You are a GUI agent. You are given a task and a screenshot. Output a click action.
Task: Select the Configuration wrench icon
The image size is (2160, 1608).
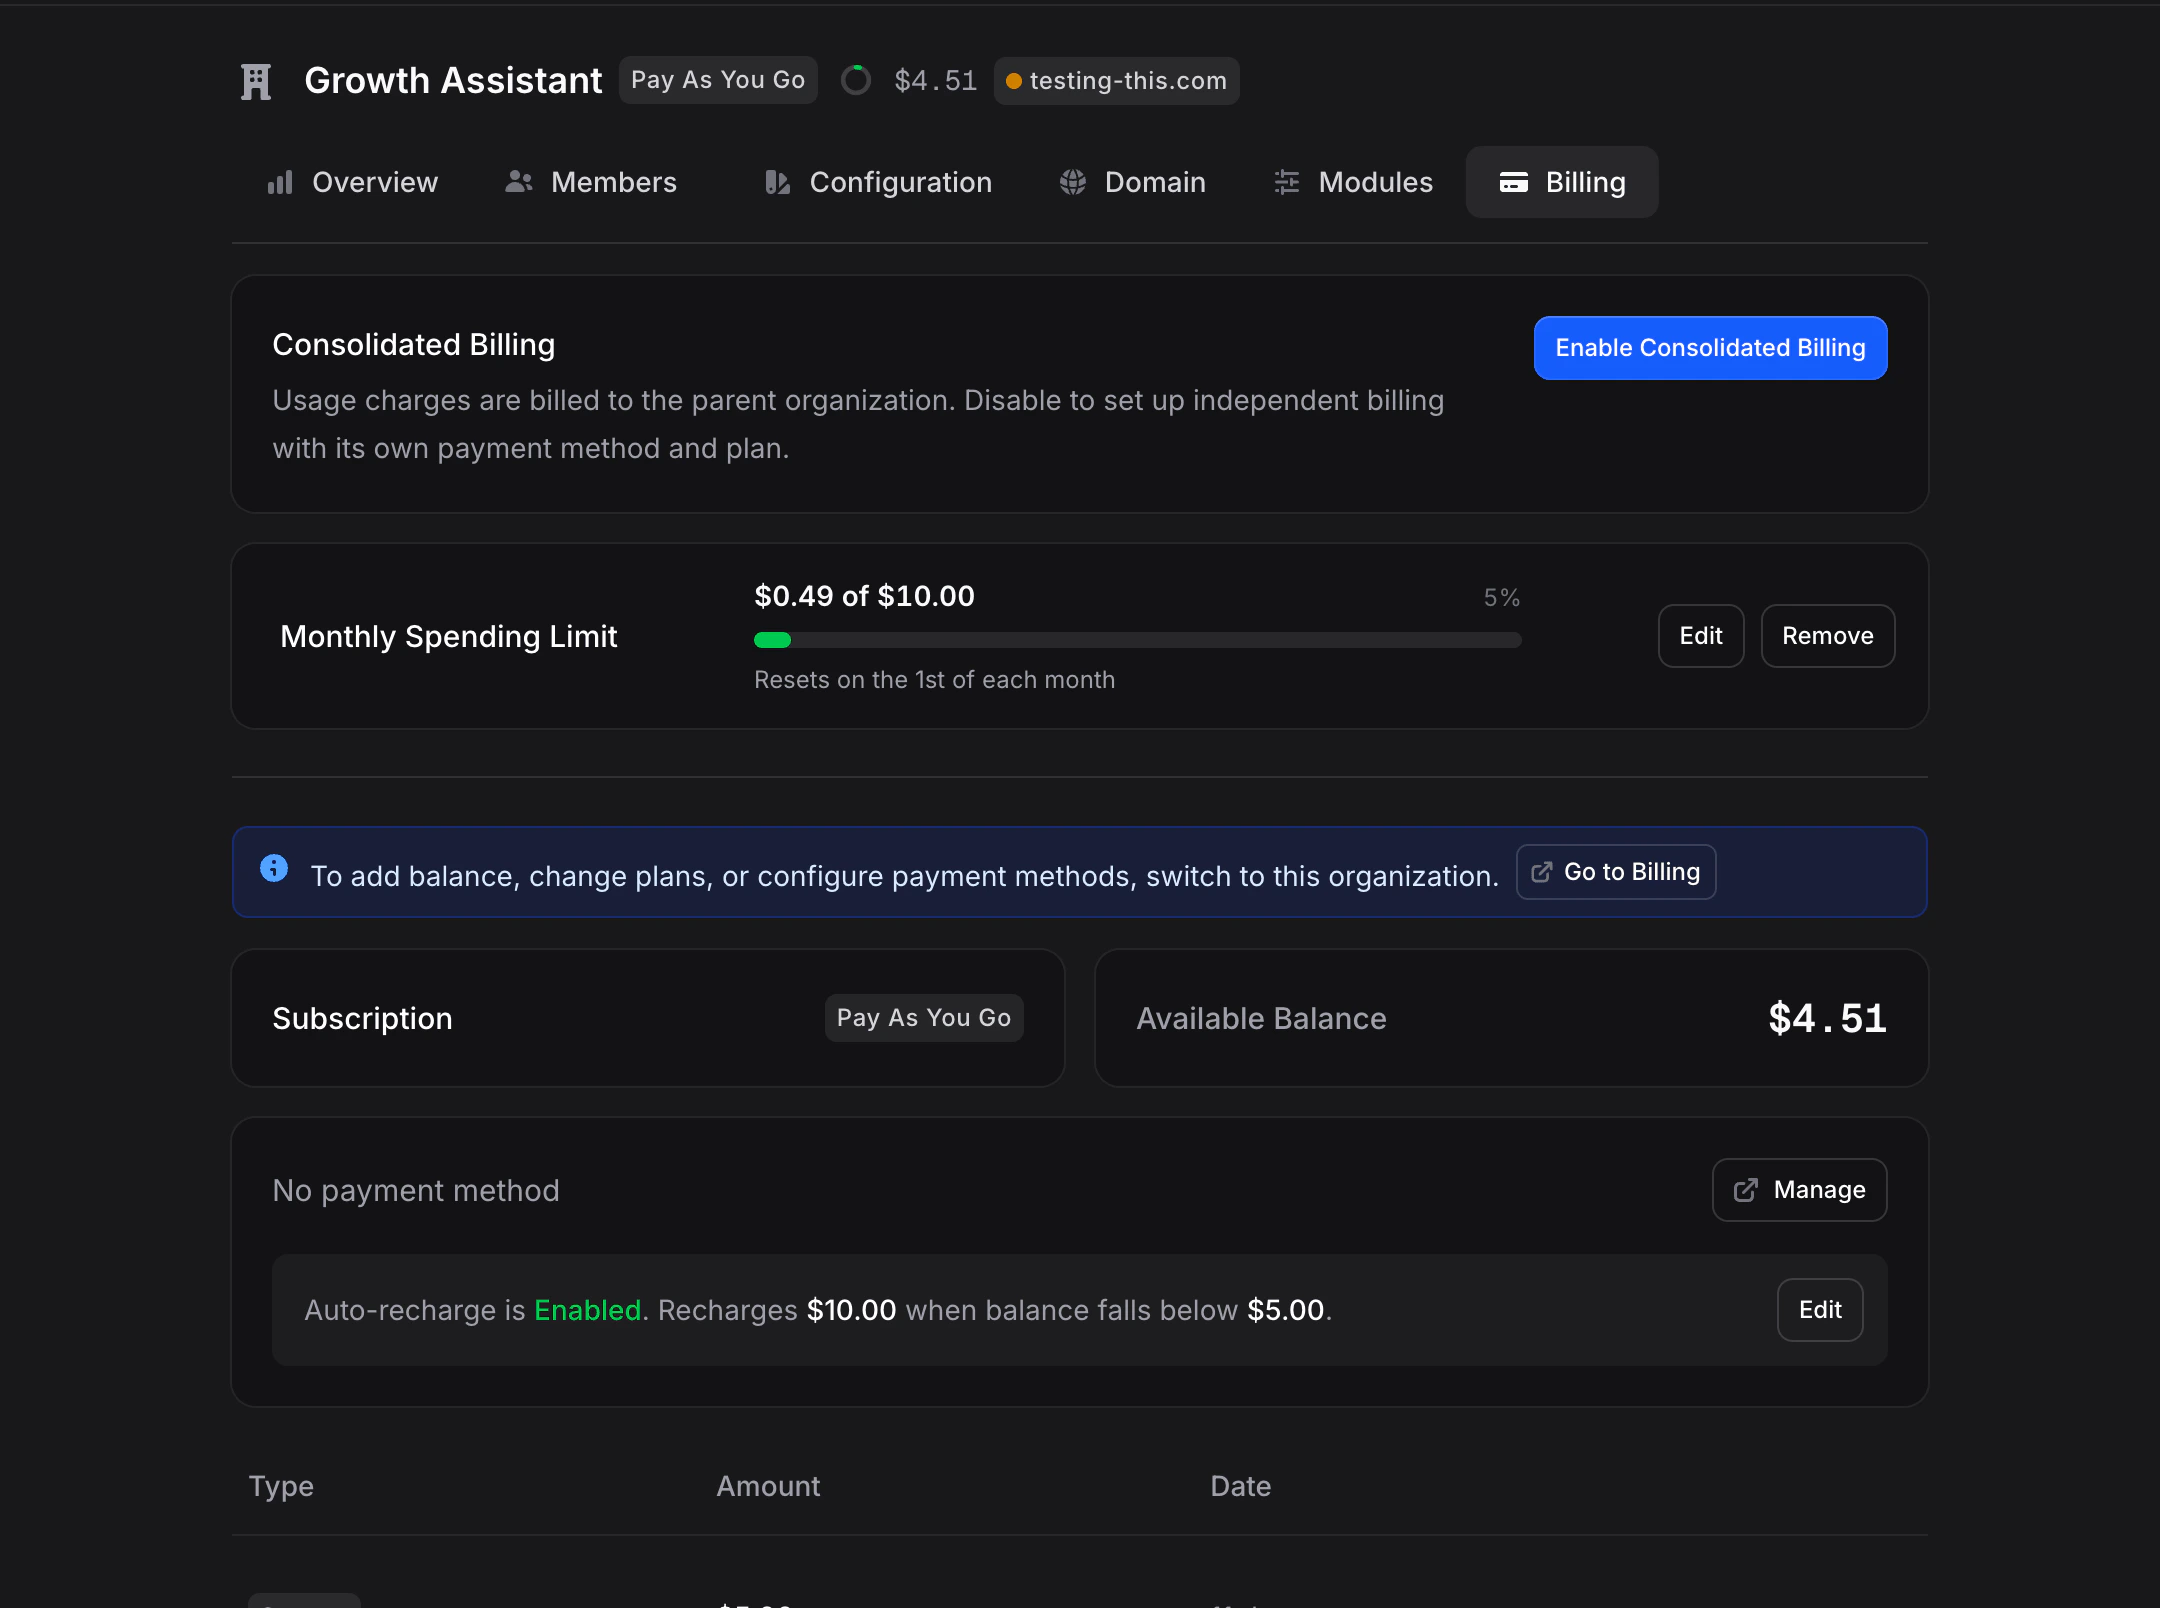point(777,182)
